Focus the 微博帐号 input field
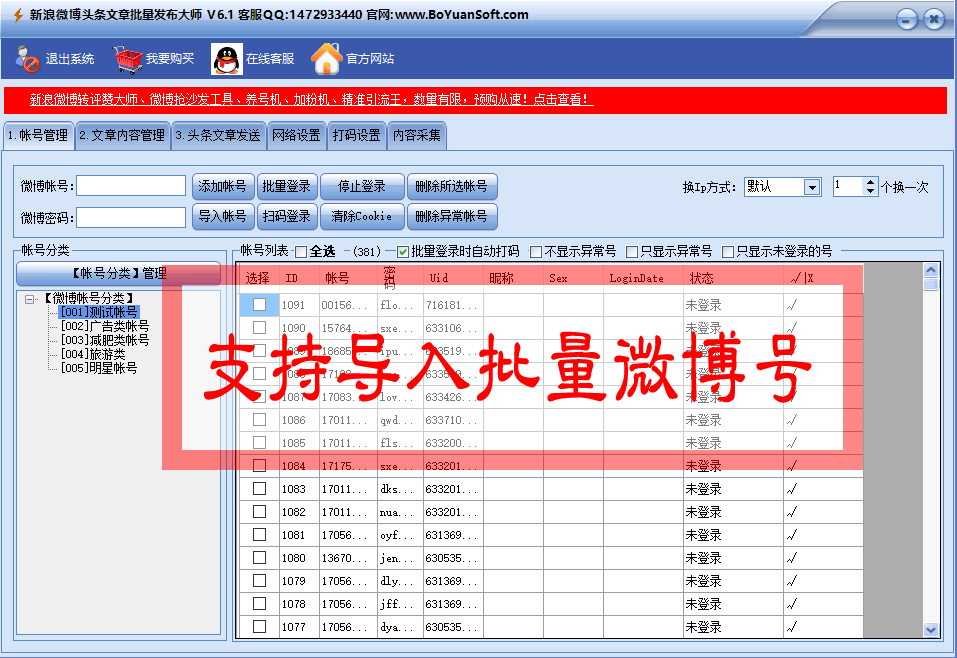This screenshot has width=957, height=658. 131,186
